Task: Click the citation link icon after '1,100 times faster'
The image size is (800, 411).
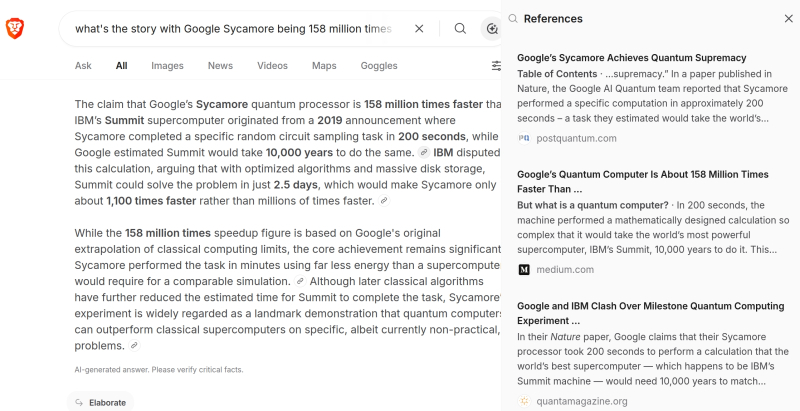Action: point(384,201)
